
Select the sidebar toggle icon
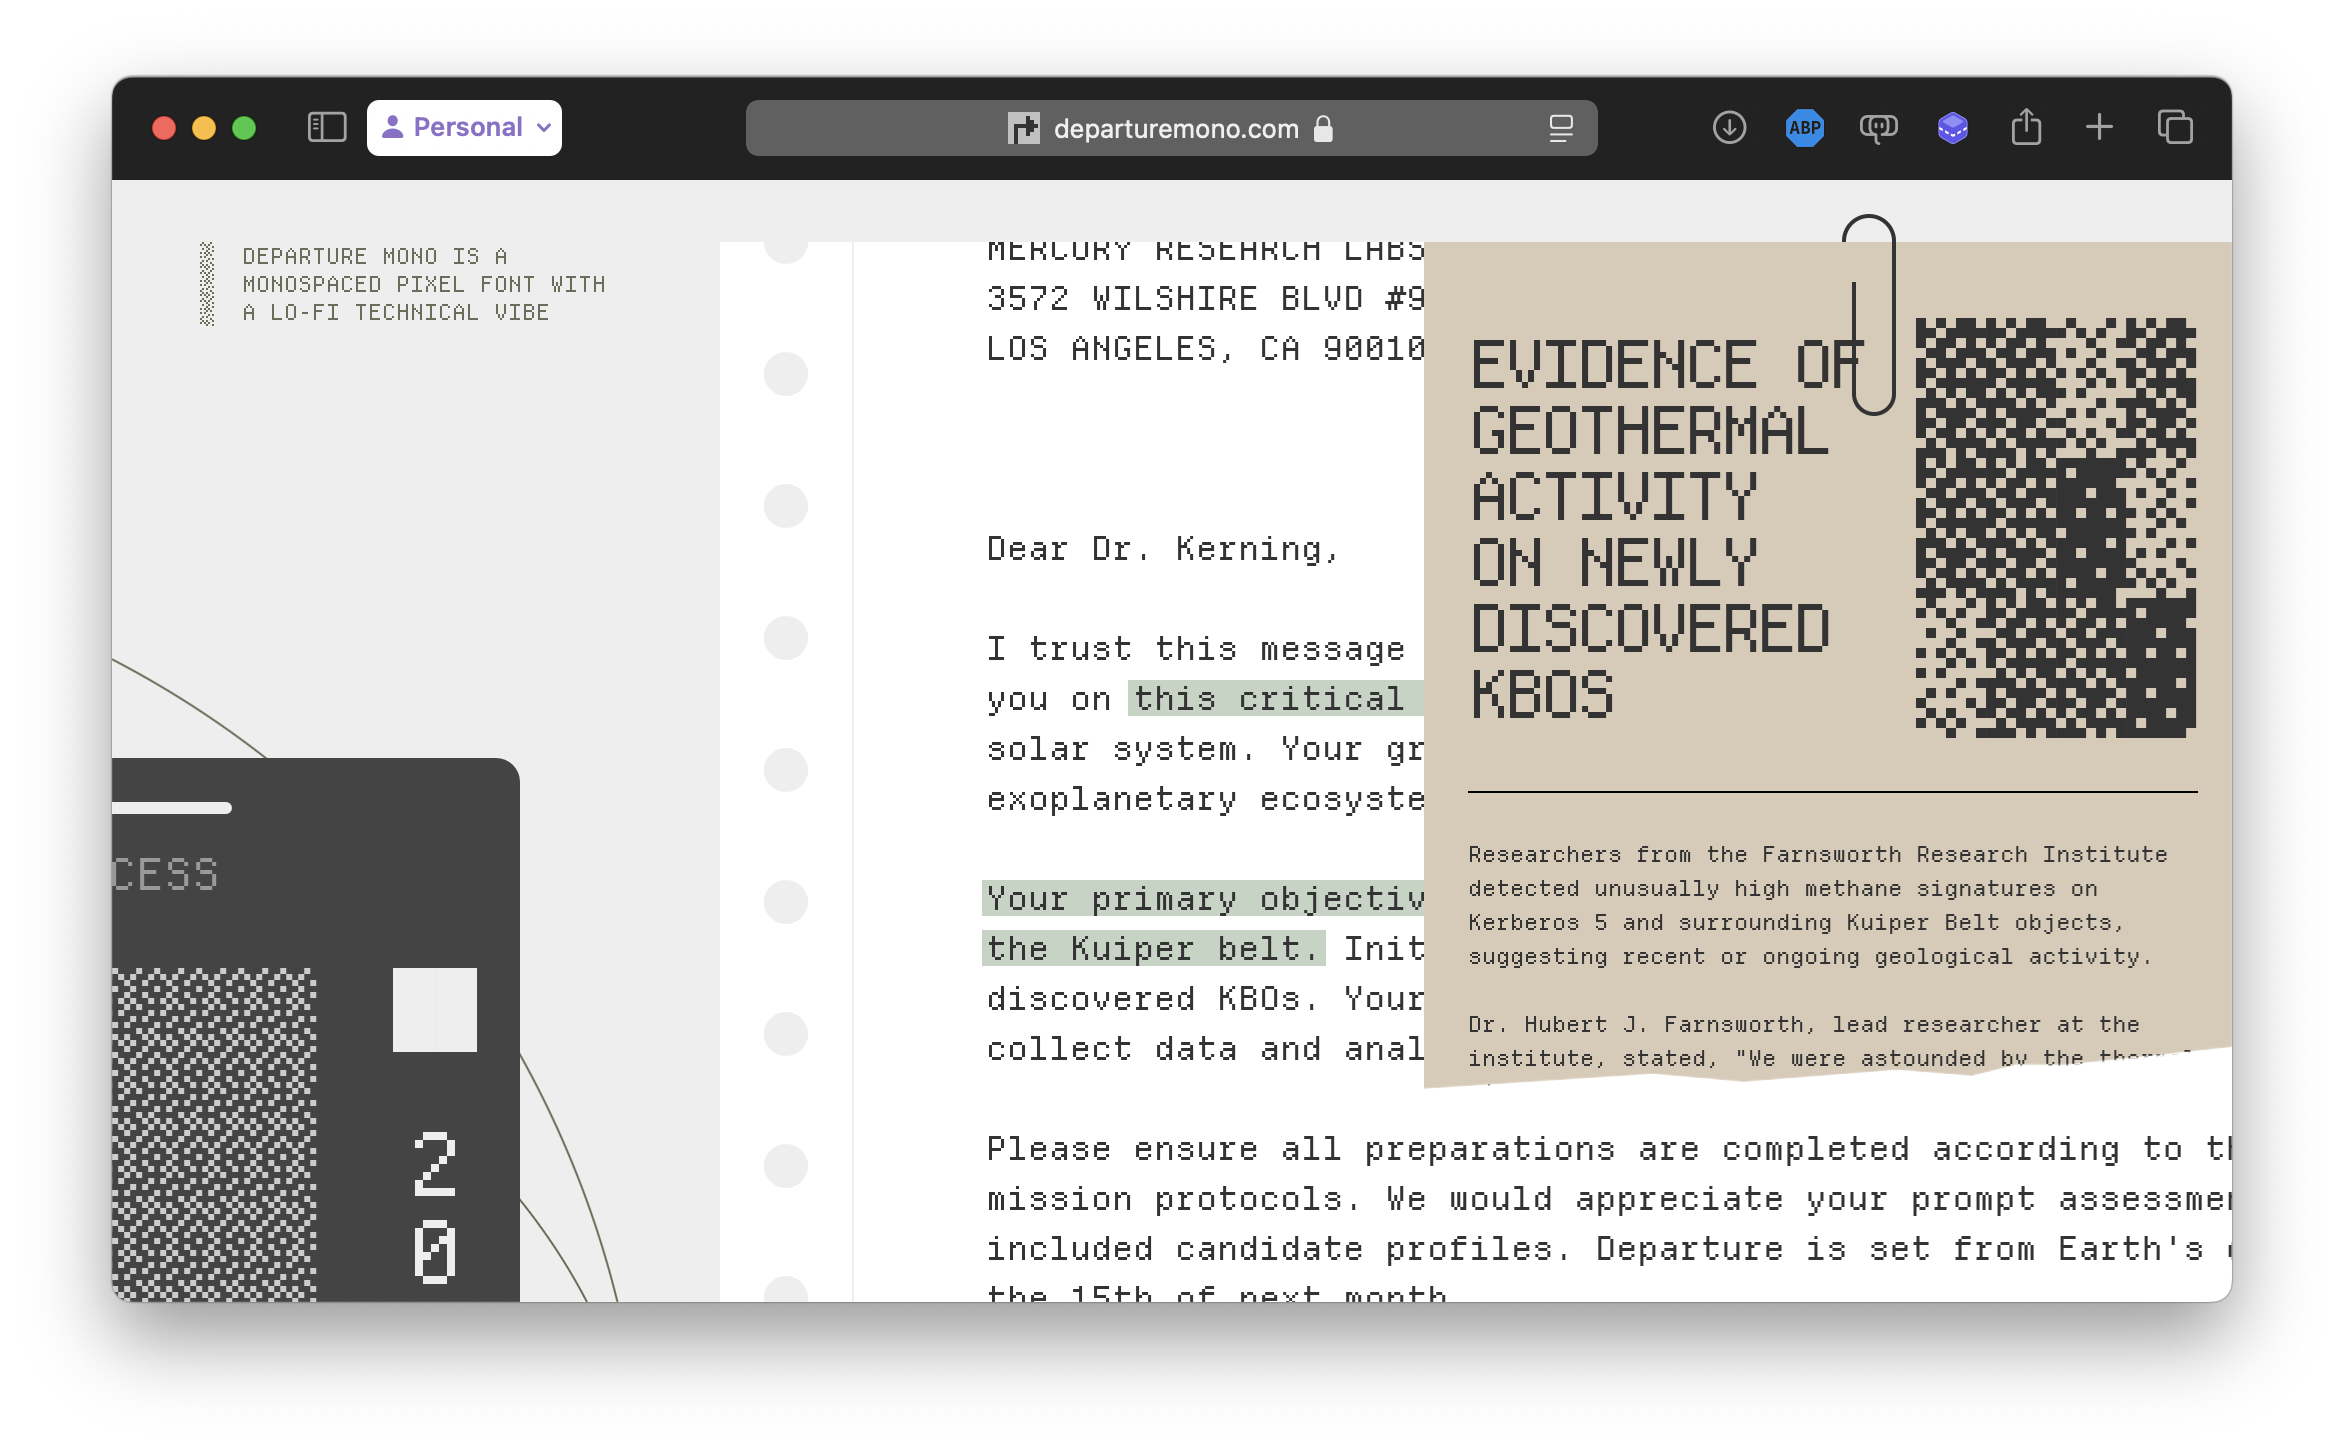pos(330,126)
